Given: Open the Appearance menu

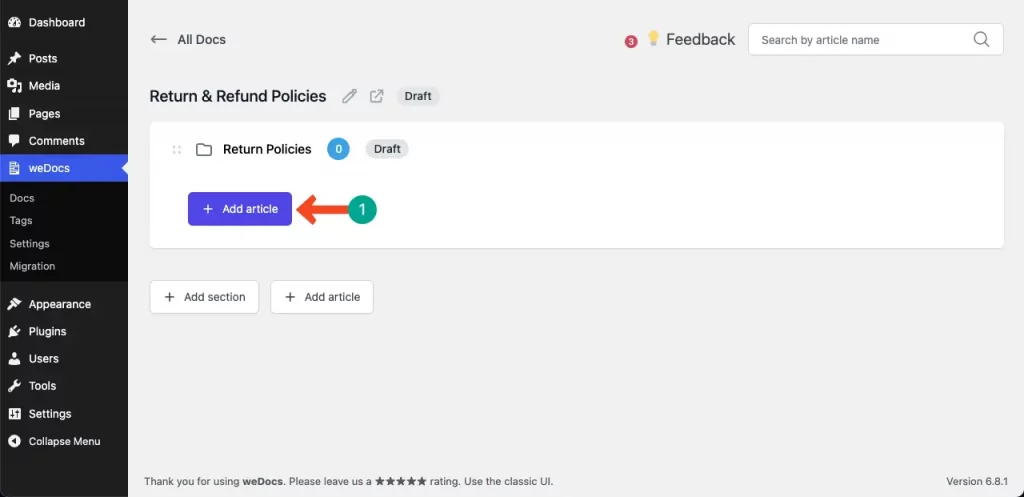Looking at the screenshot, I should [x=59, y=304].
